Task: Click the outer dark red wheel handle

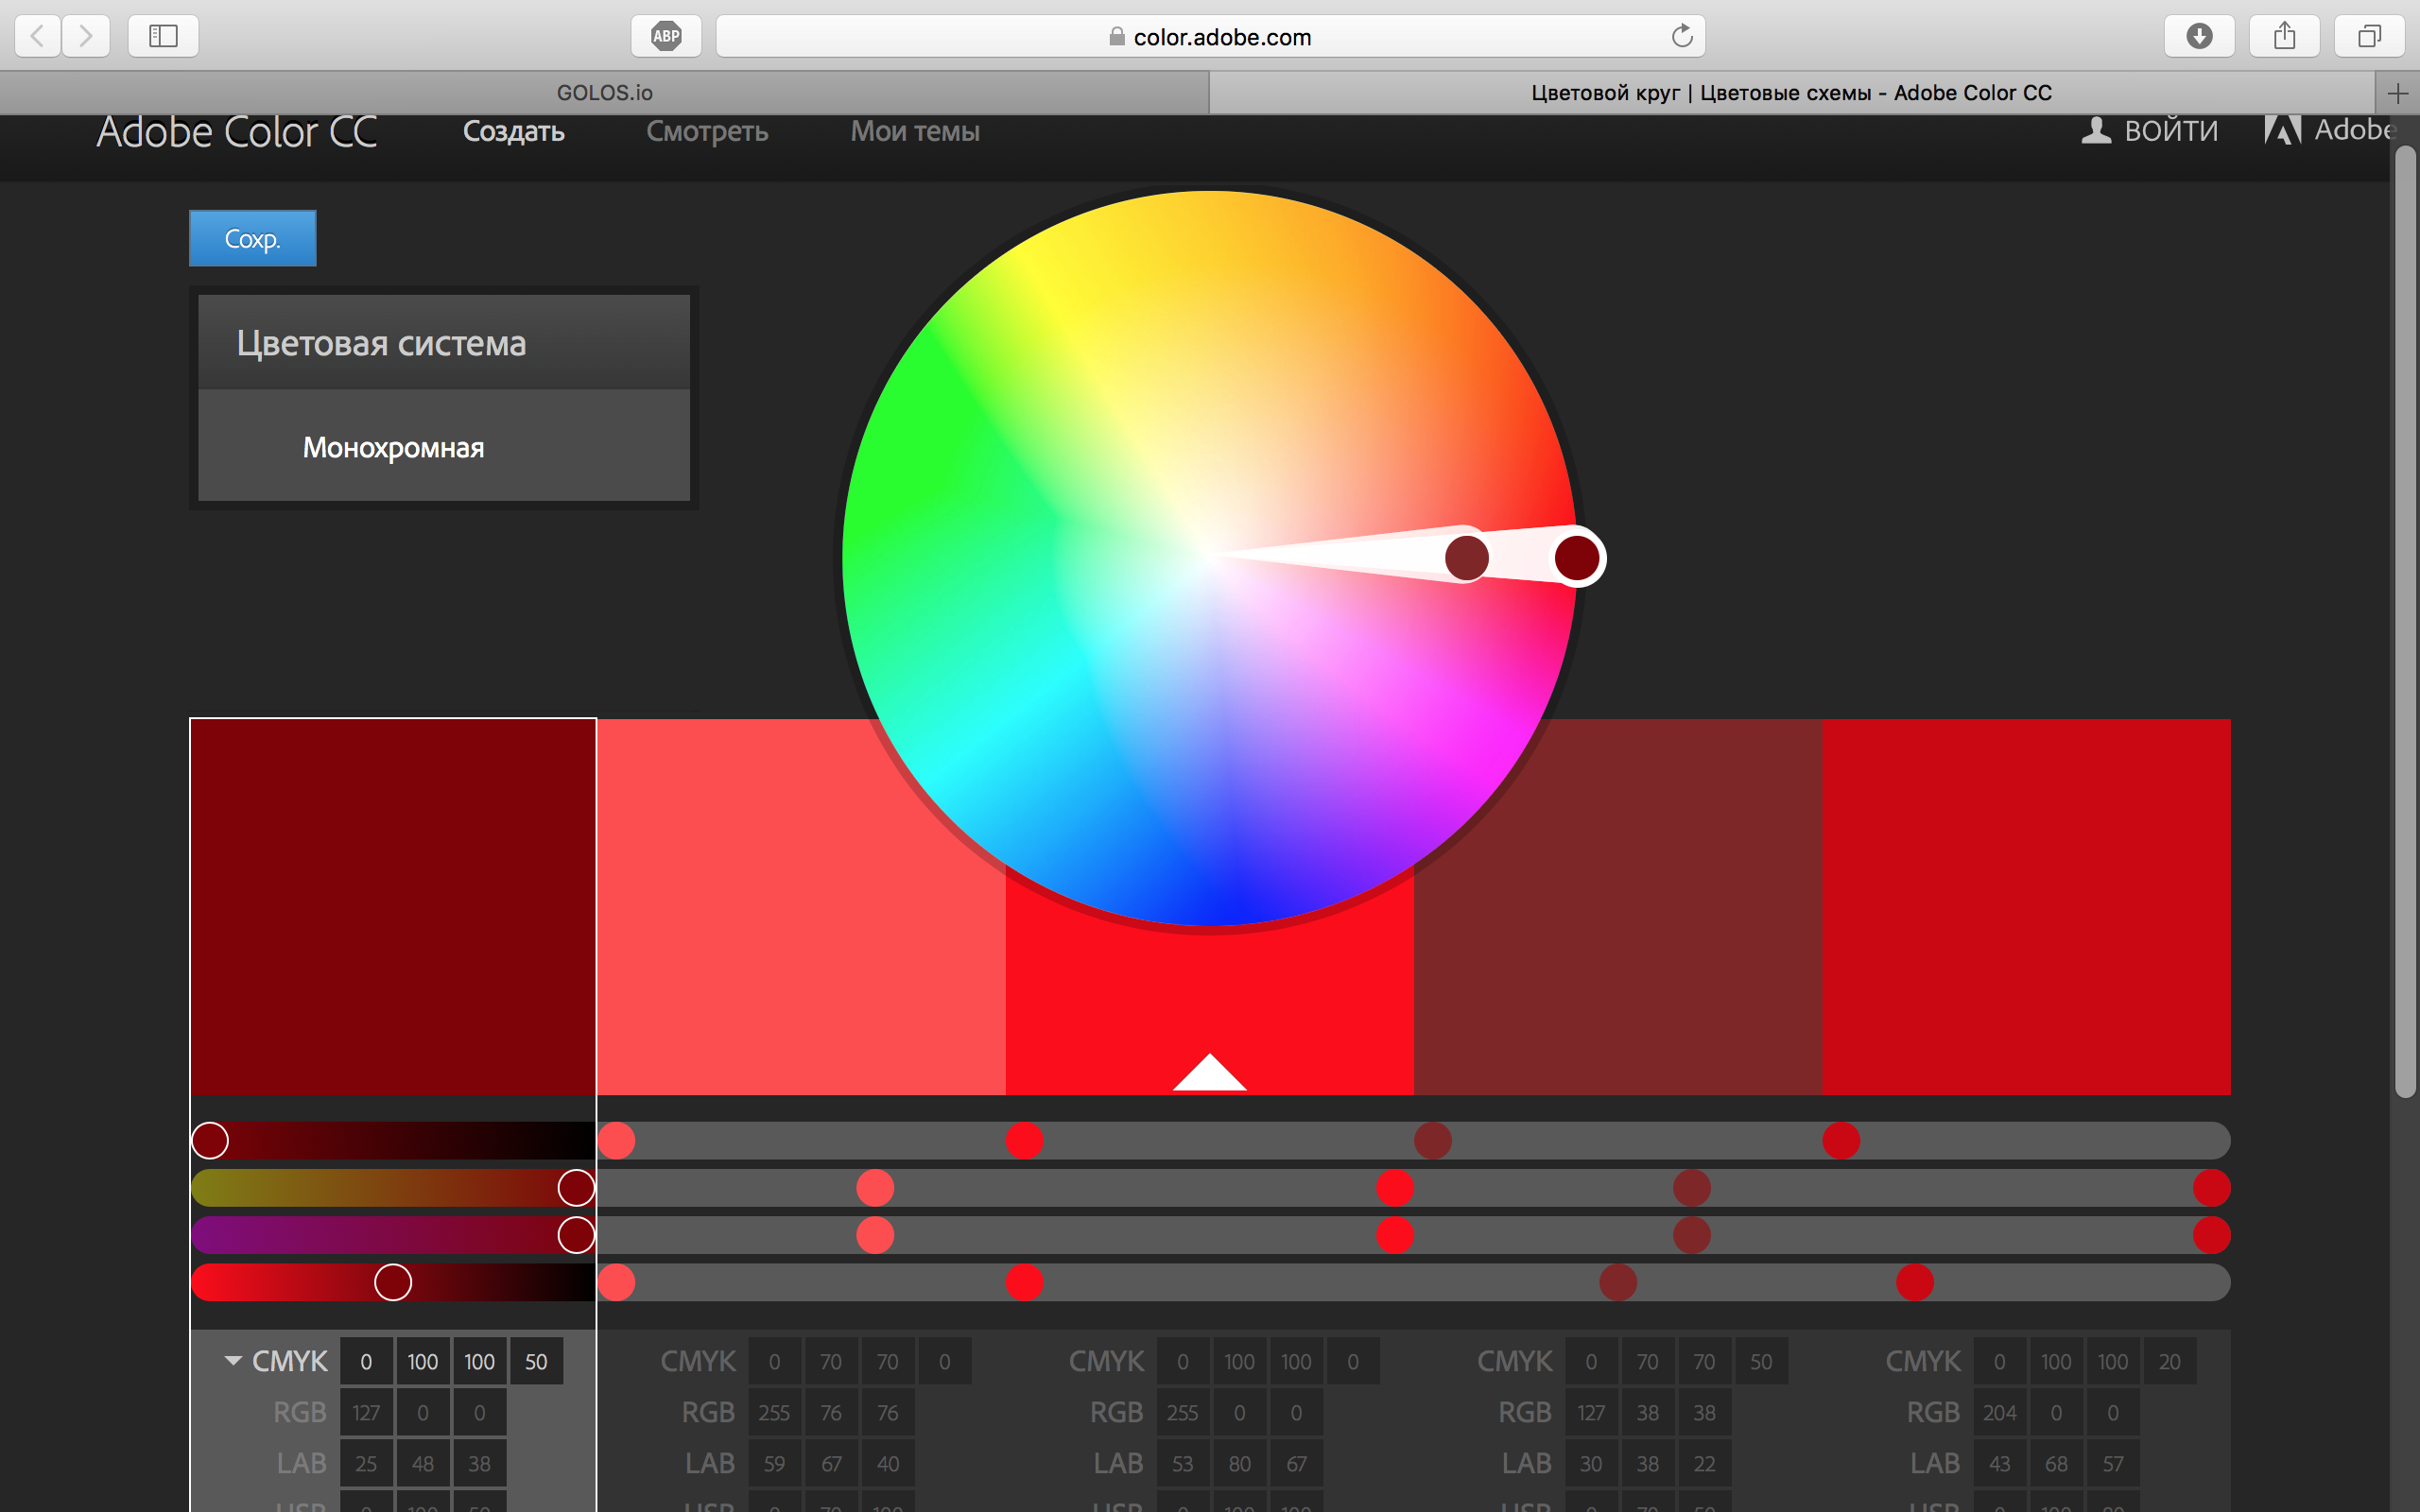Action: click(x=1577, y=557)
